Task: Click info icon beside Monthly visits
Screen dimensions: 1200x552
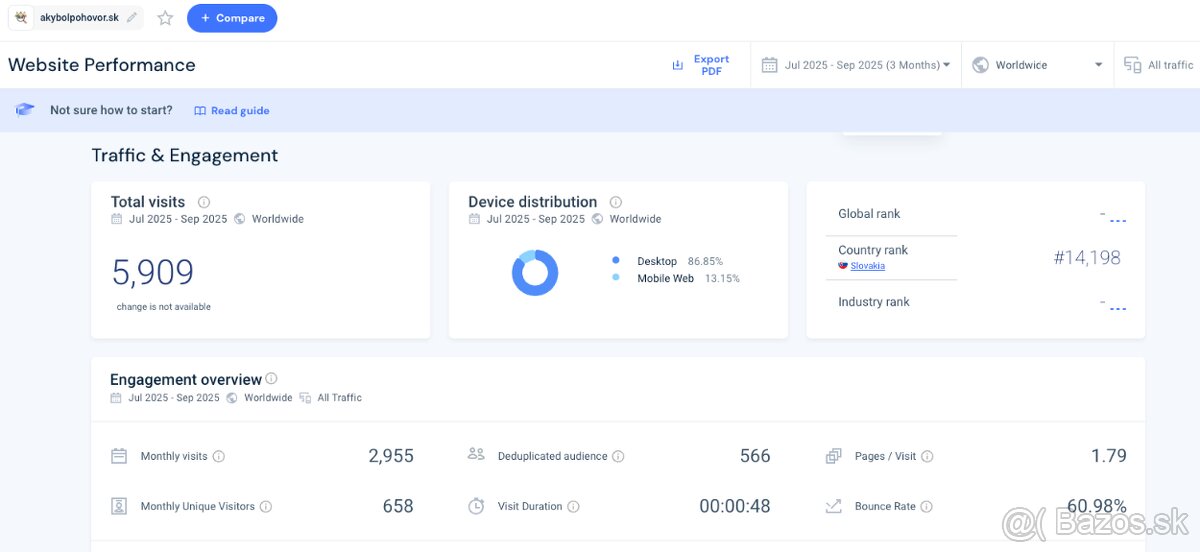Action: (x=219, y=456)
